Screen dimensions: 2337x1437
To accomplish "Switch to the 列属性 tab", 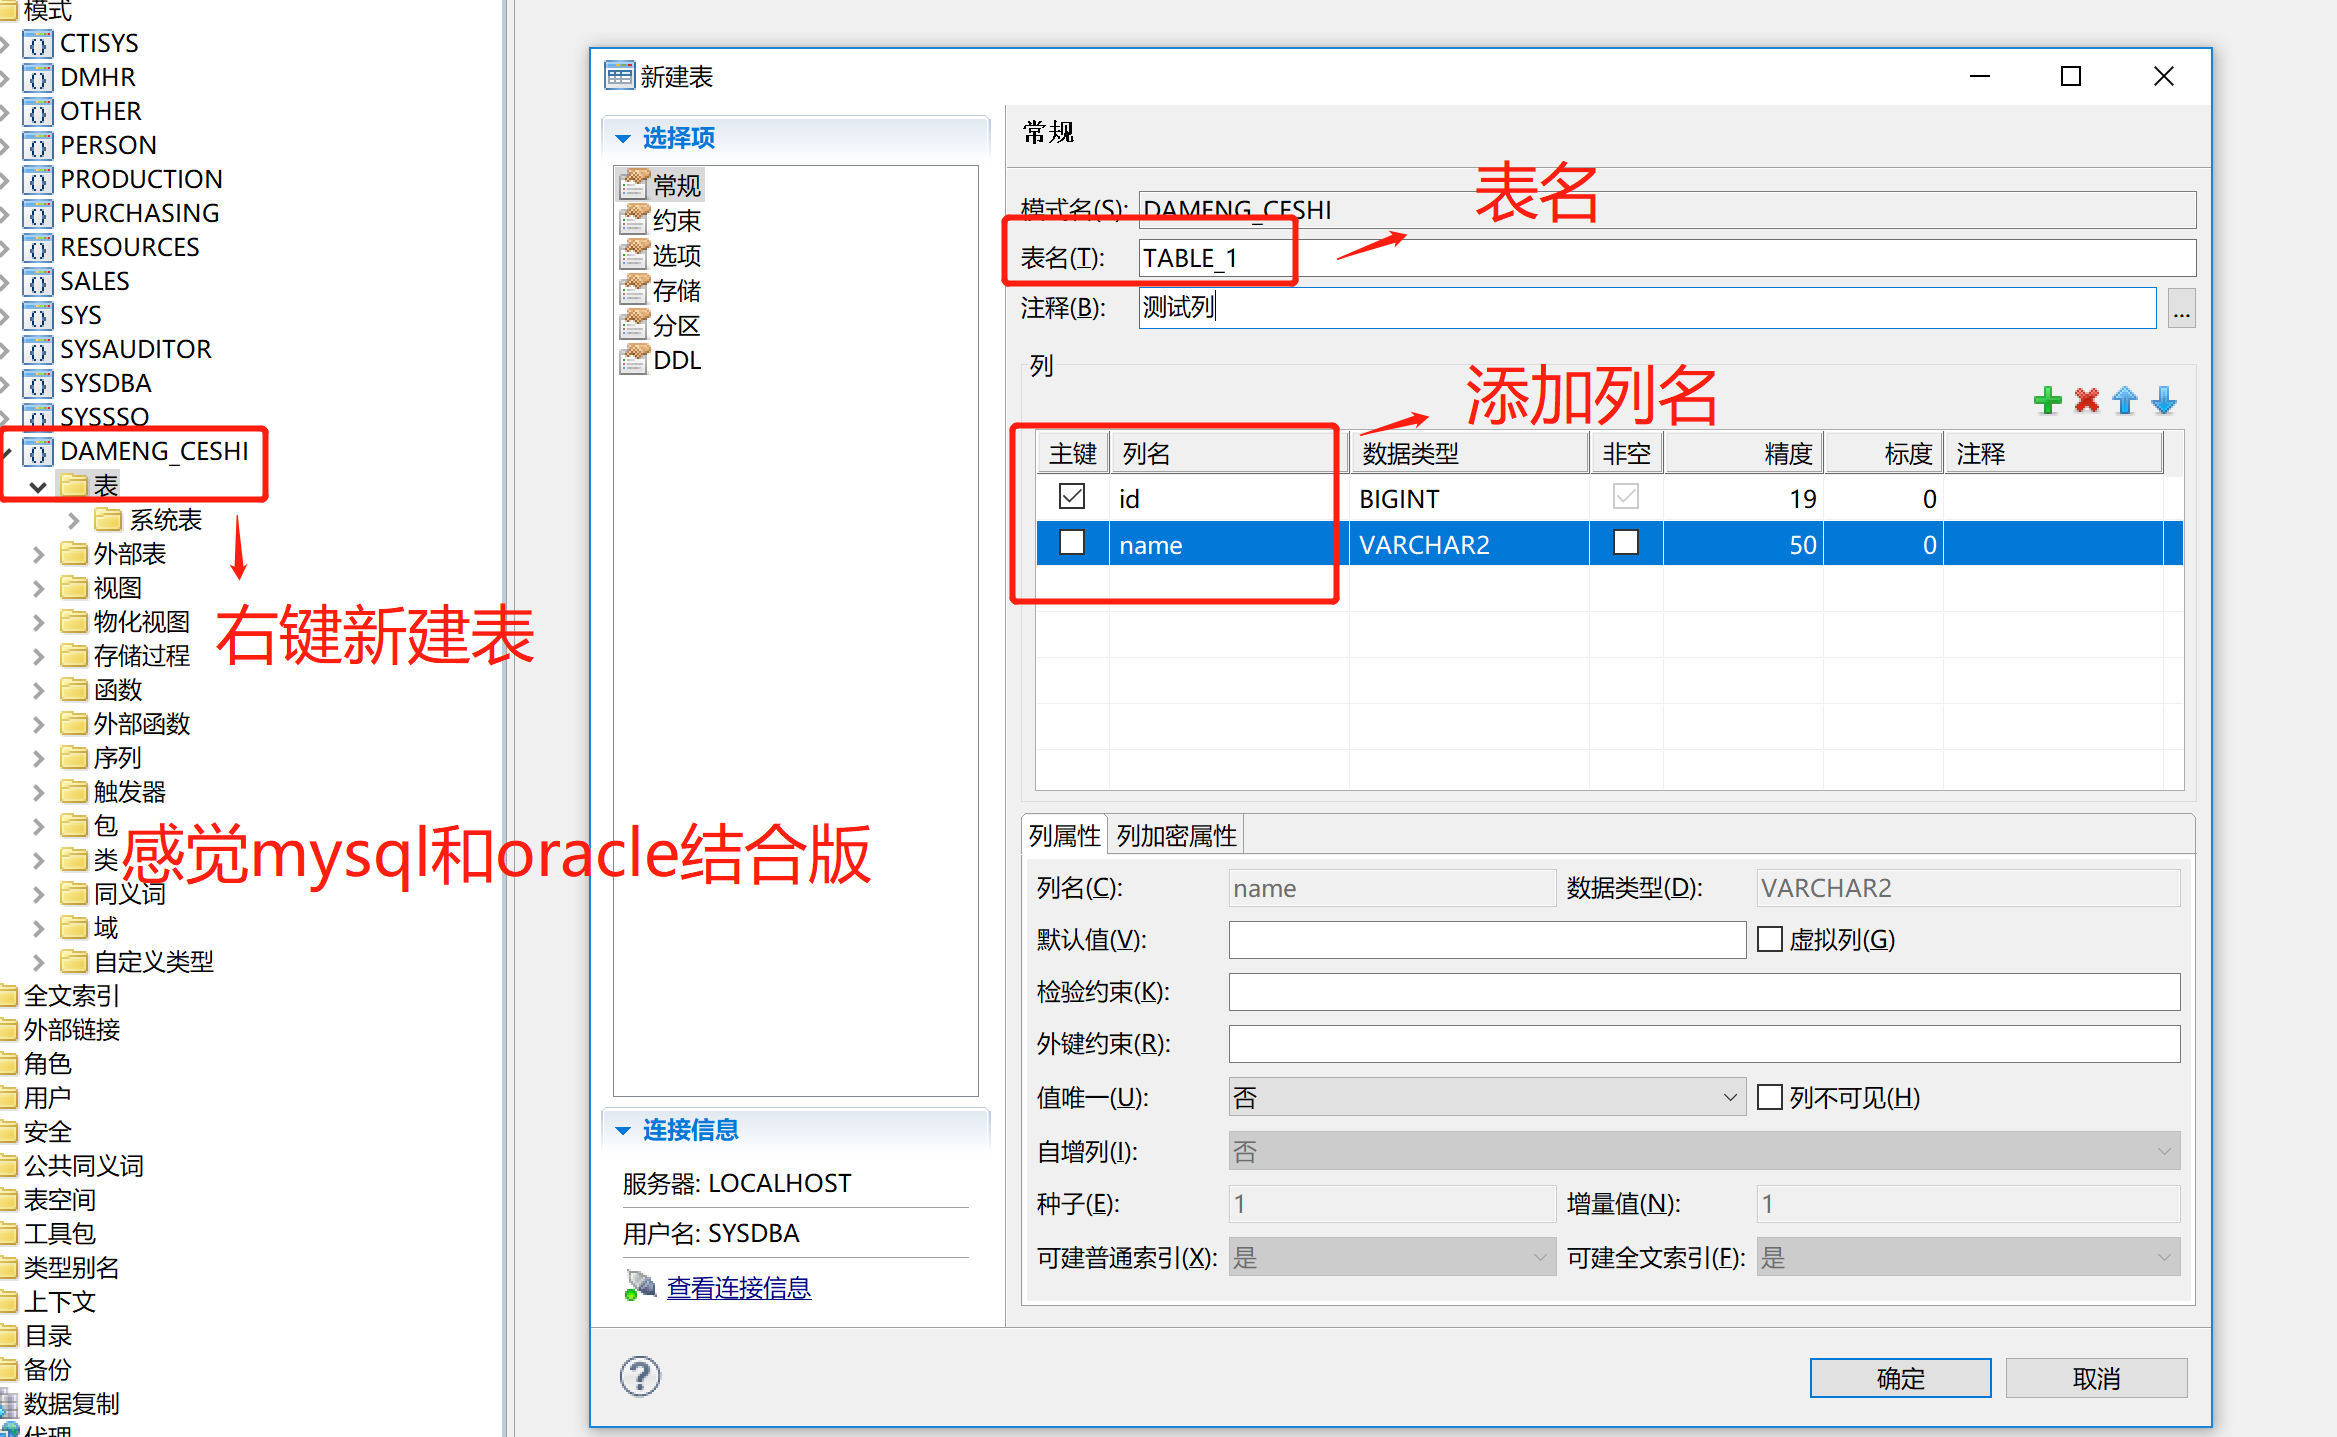I will point(1064,835).
